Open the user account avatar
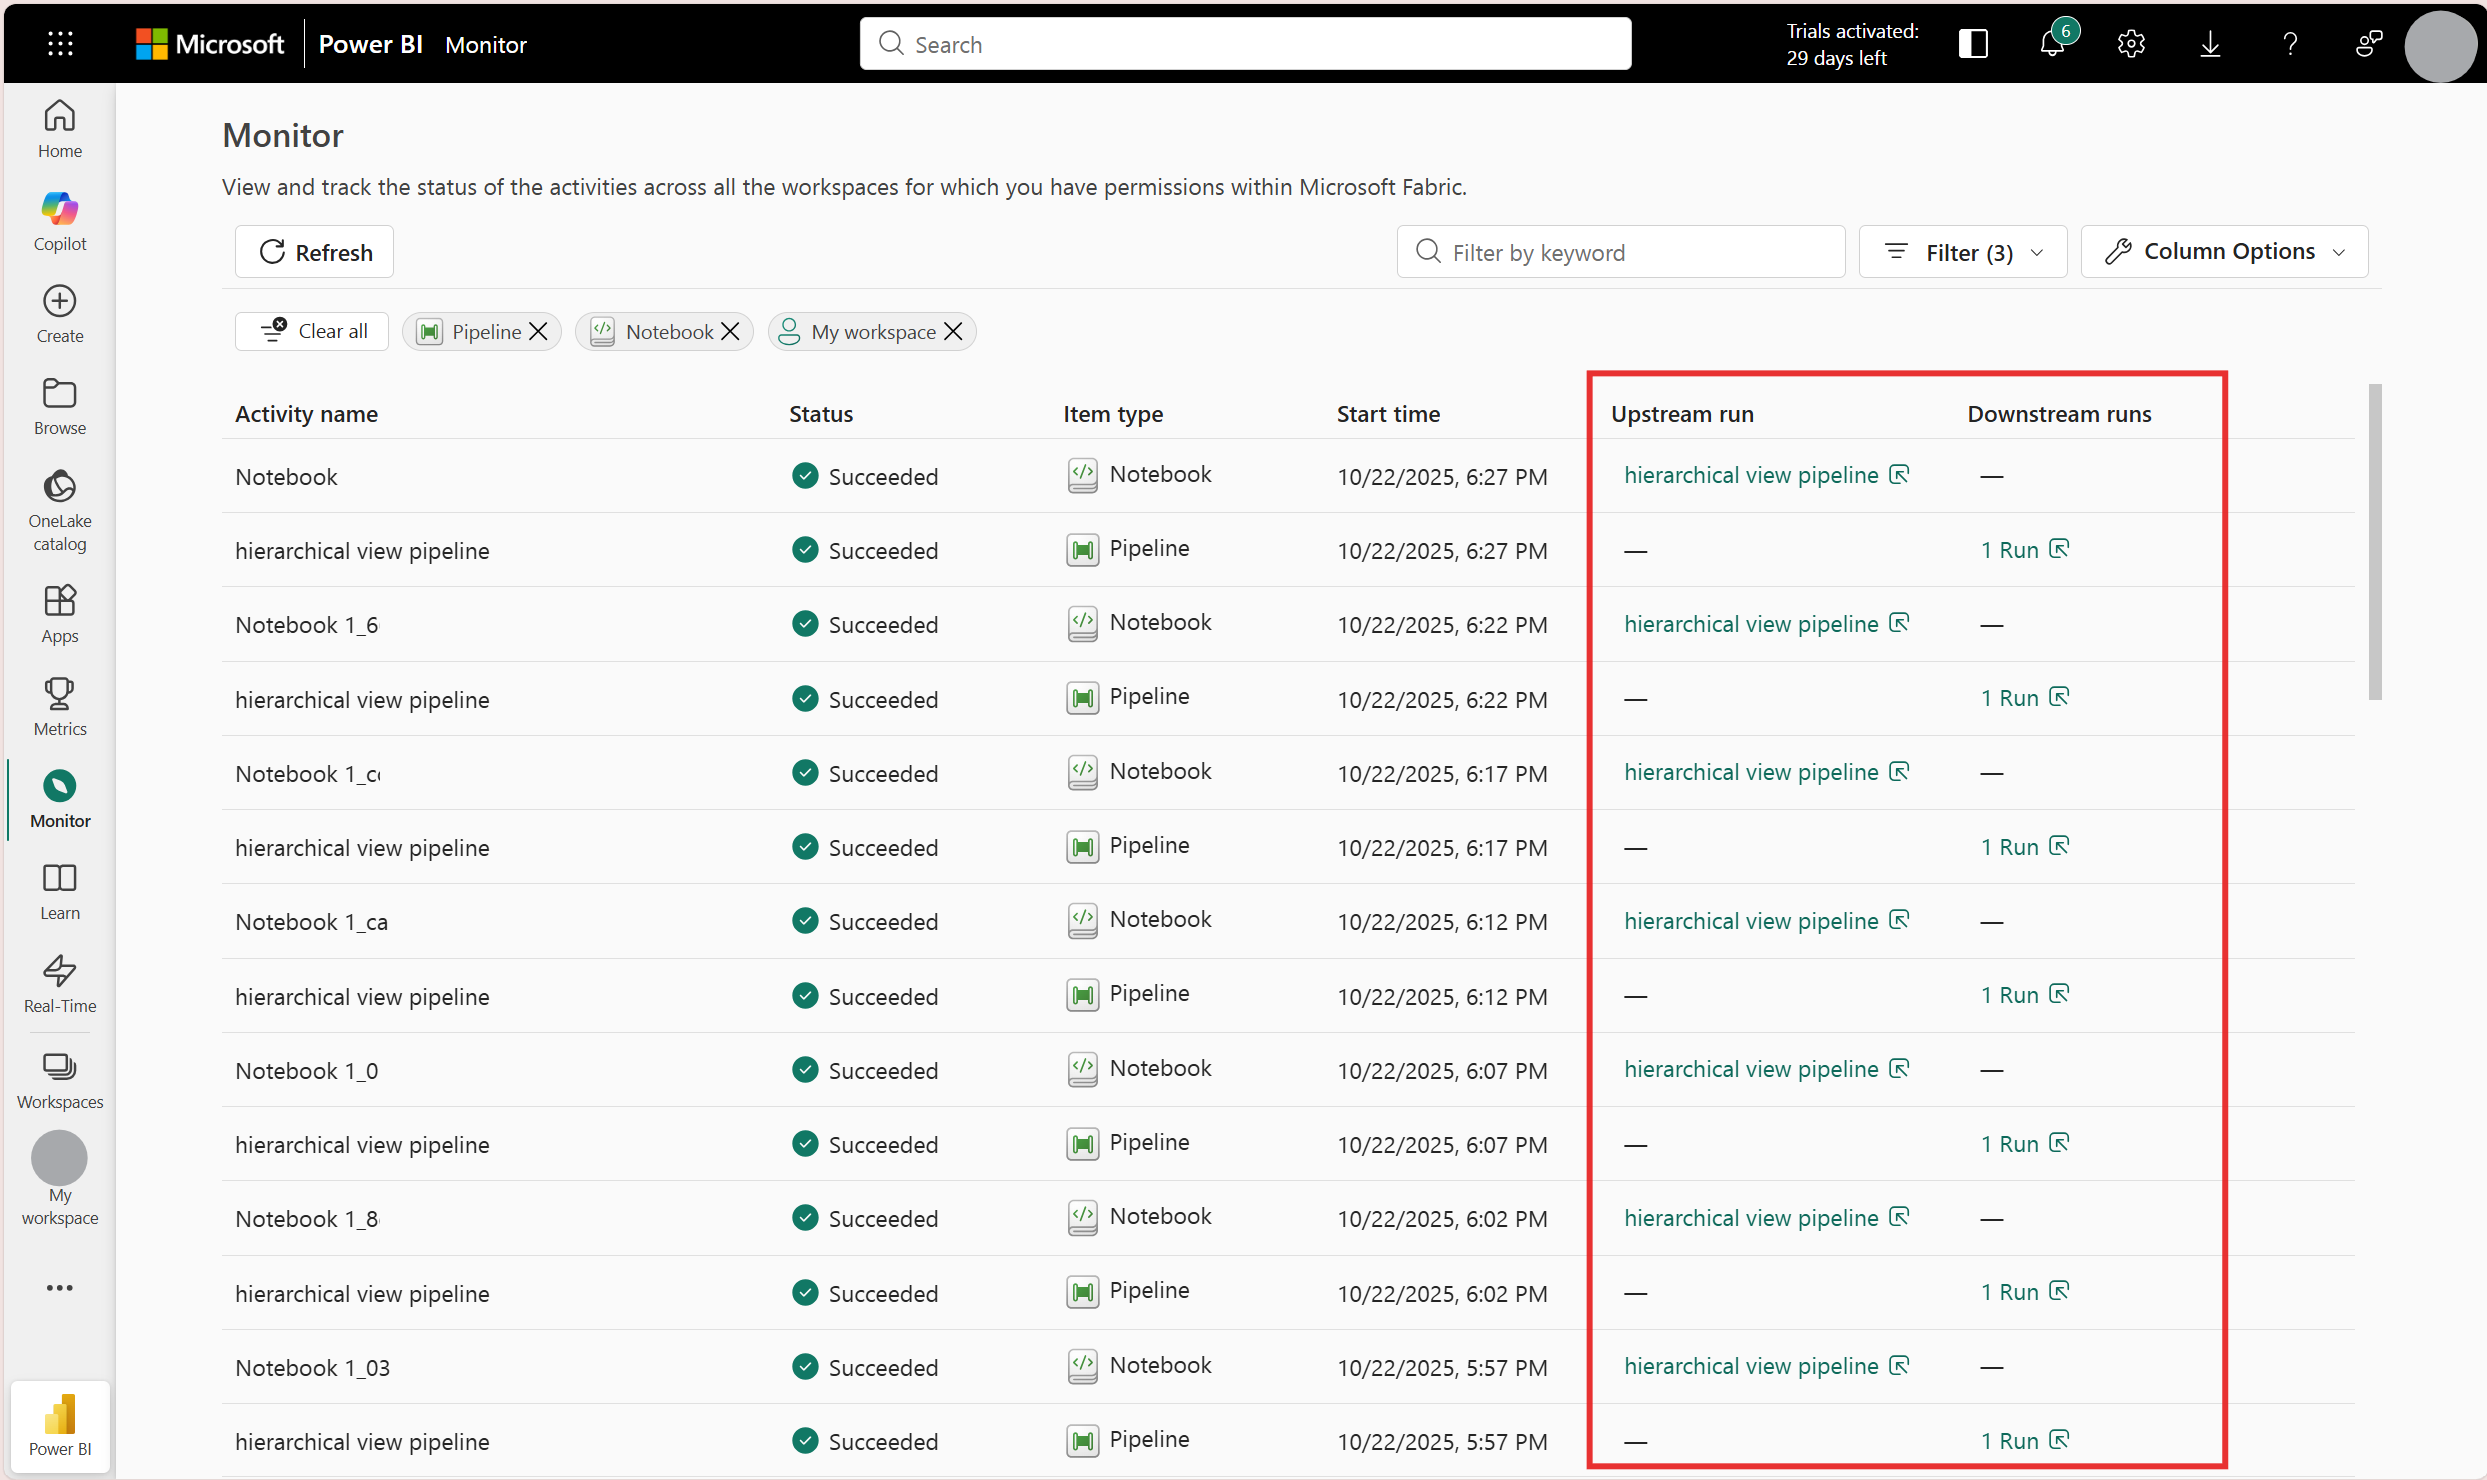Viewport: 2487px width, 1480px height. tap(2441, 45)
